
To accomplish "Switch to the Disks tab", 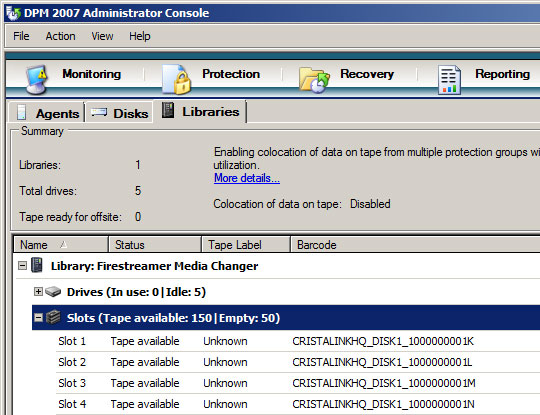I will coord(120,113).
